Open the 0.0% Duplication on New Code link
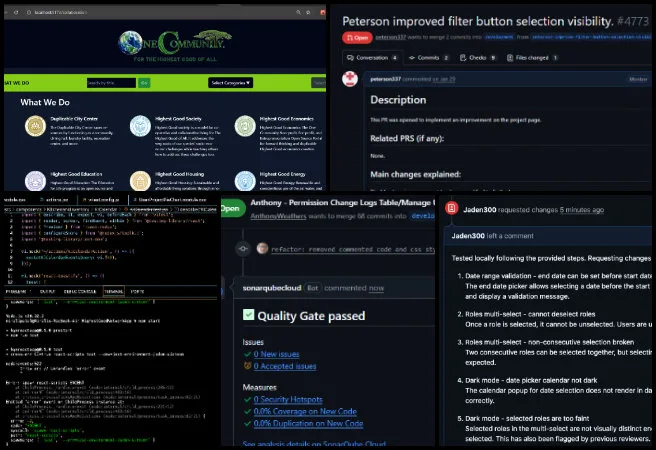Screen dimensions: 656x450 tap(308, 424)
